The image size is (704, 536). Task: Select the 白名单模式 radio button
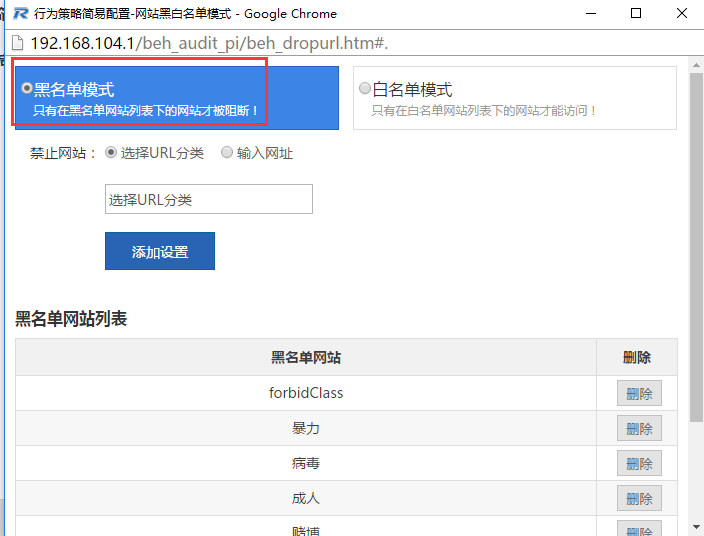click(x=365, y=89)
